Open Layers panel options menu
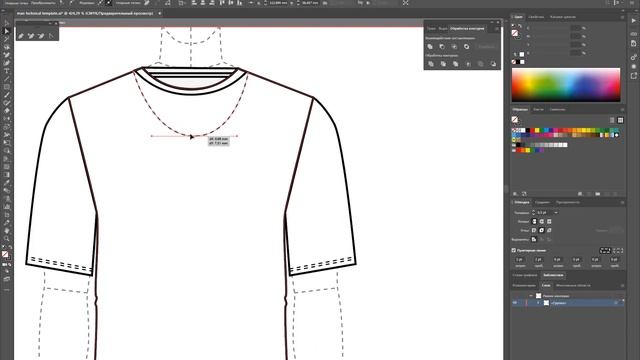The width and height of the screenshot is (640, 360). click(622, 285)
